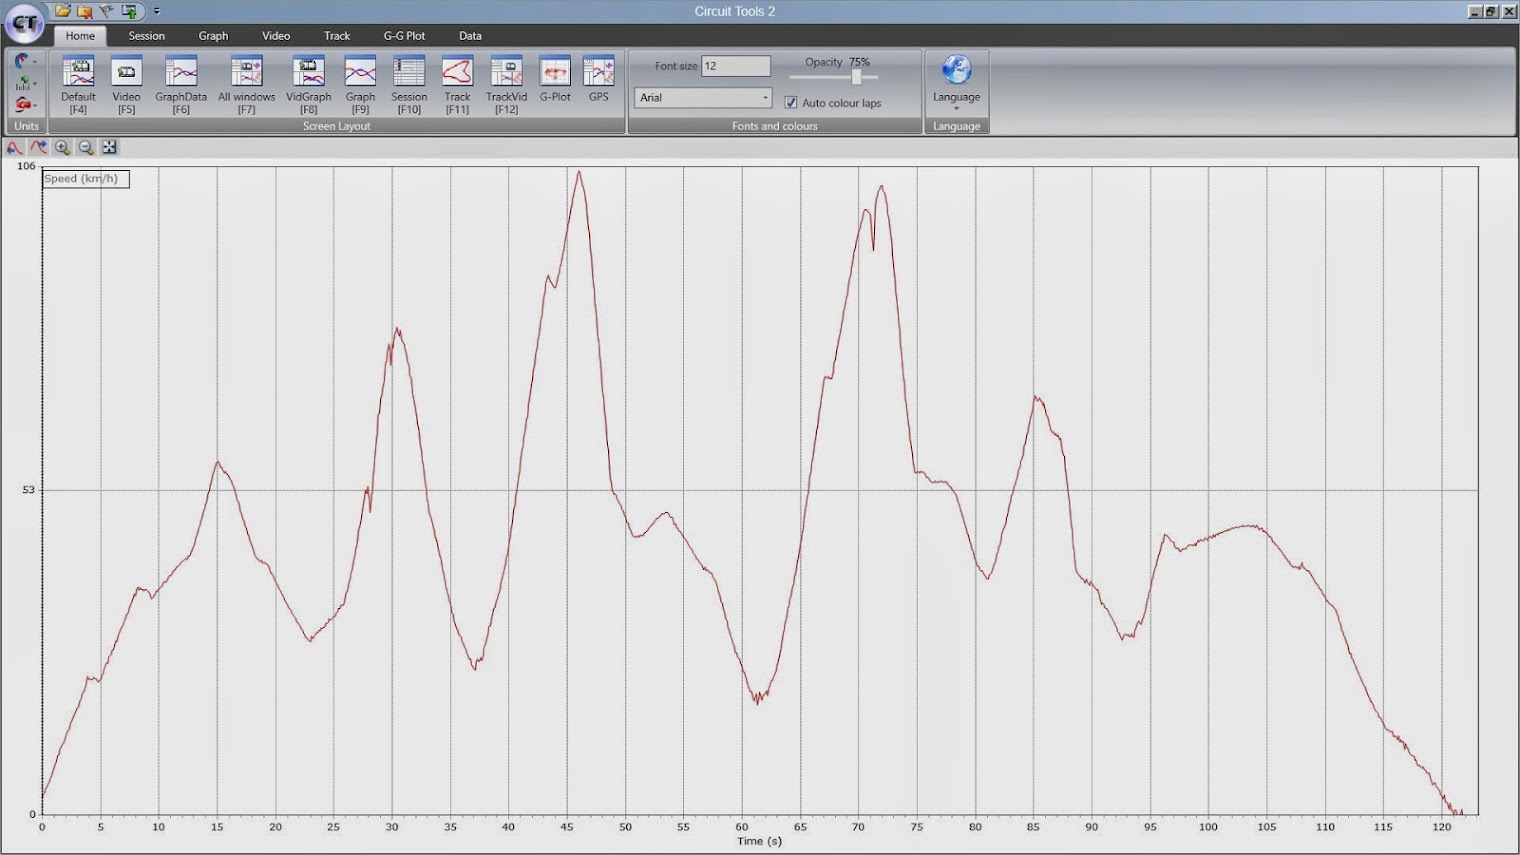Expand the quick access toolbar customize arrow
1520x855 pixels.
(x=157, y=12)
